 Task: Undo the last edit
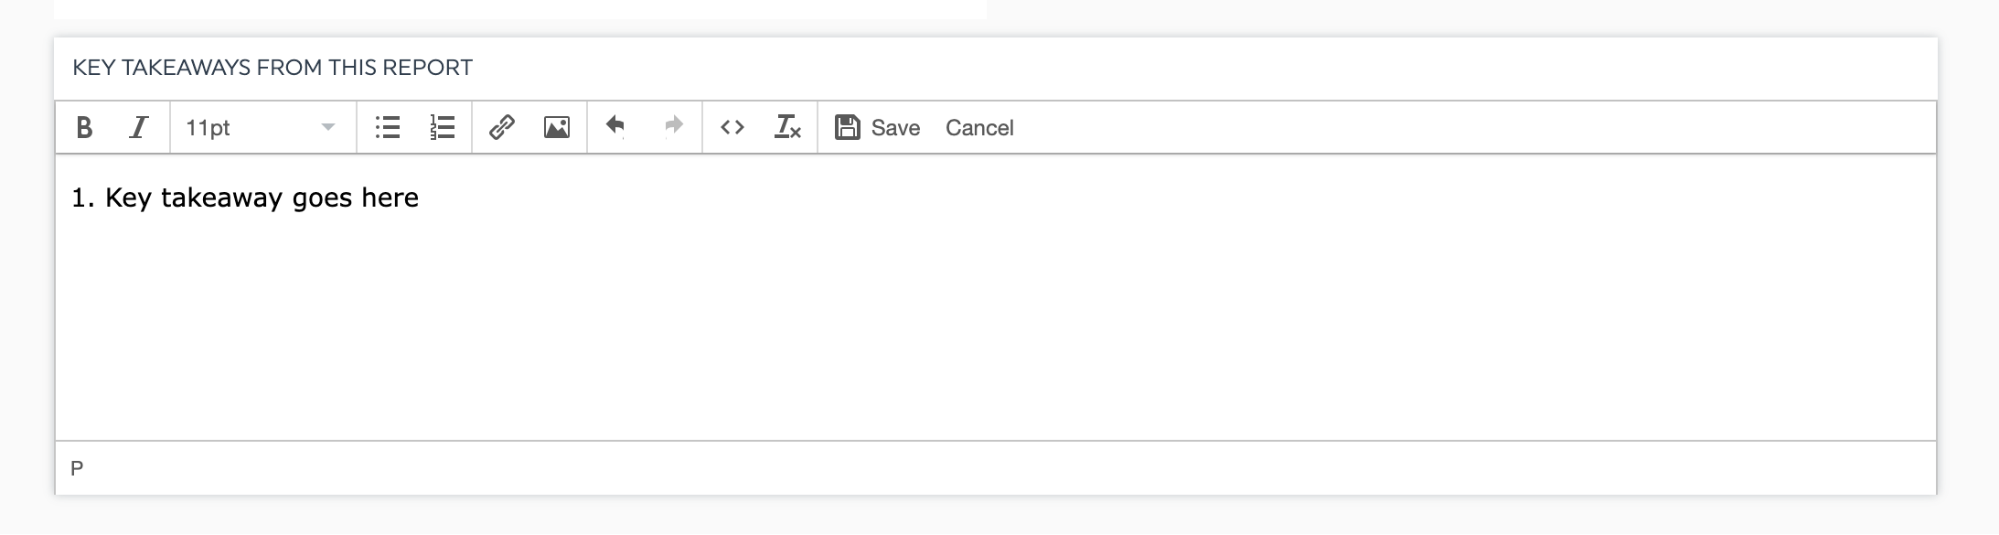tap(615, 127)
